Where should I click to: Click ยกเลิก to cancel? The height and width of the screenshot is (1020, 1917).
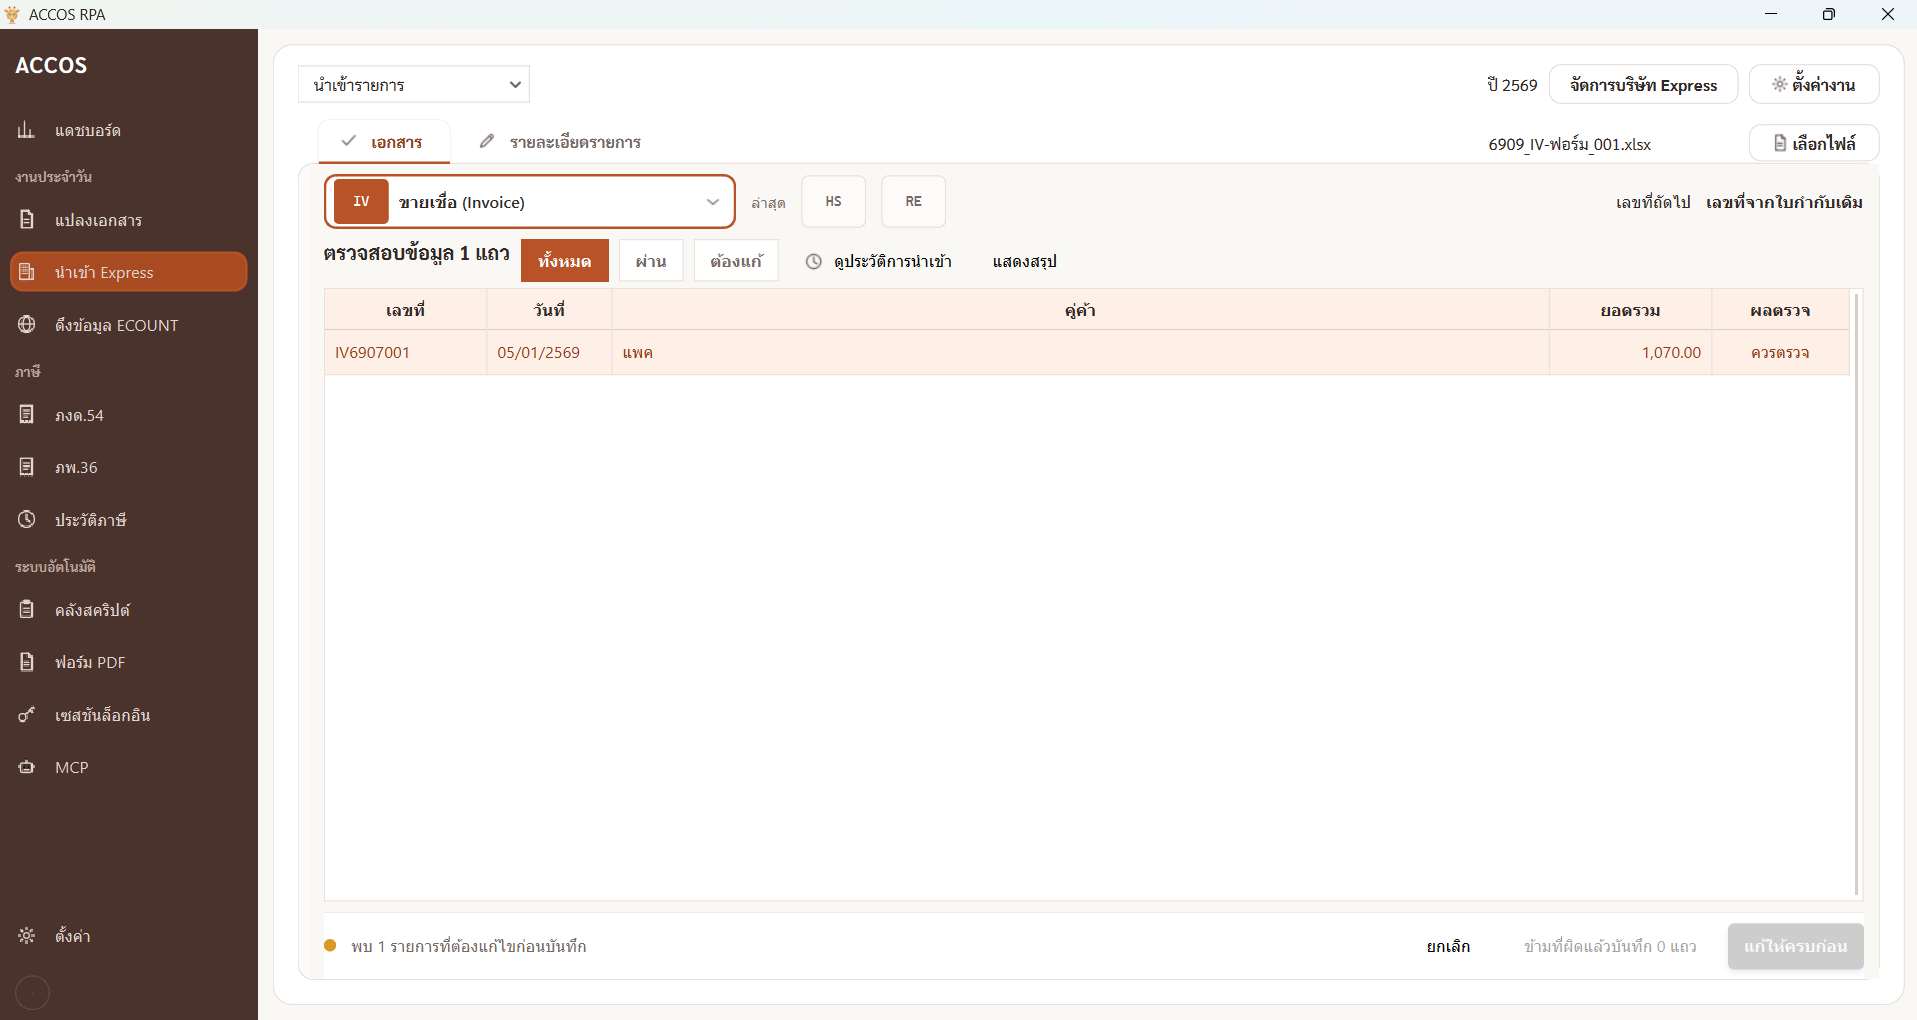click(1448, 946)
